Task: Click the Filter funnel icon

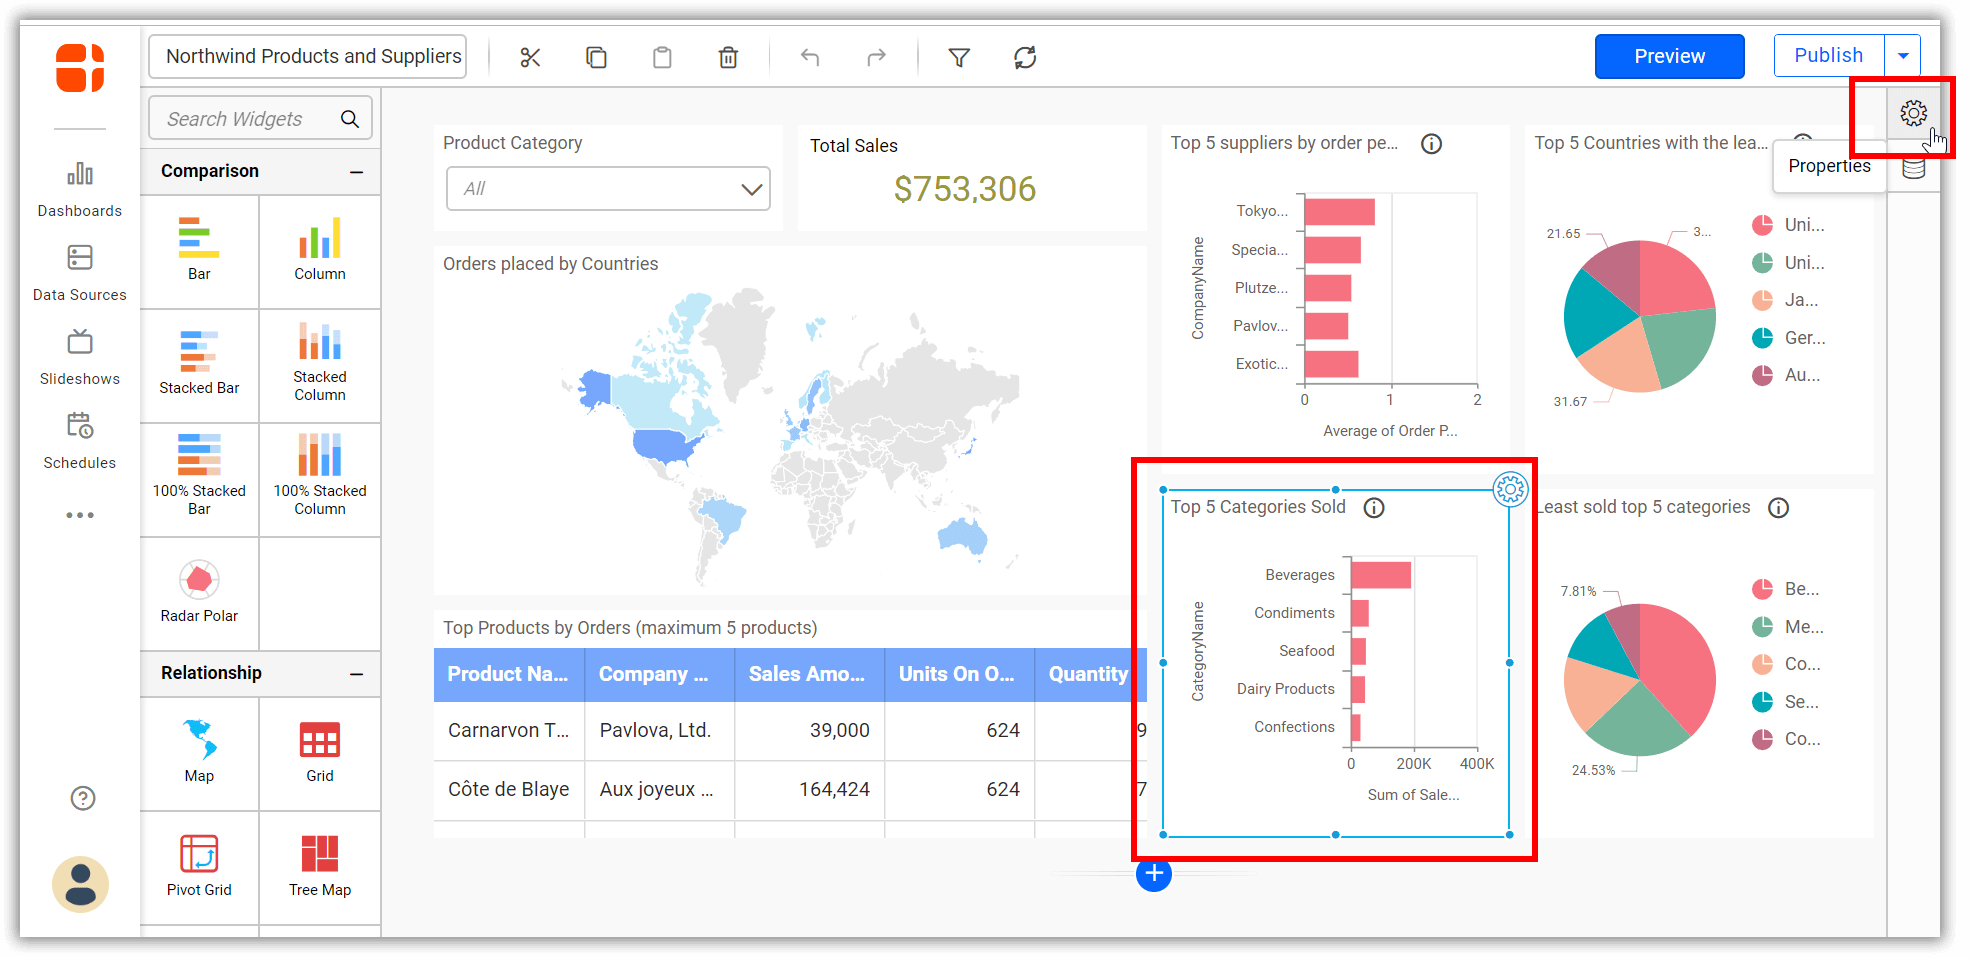Action: (959, 58)
